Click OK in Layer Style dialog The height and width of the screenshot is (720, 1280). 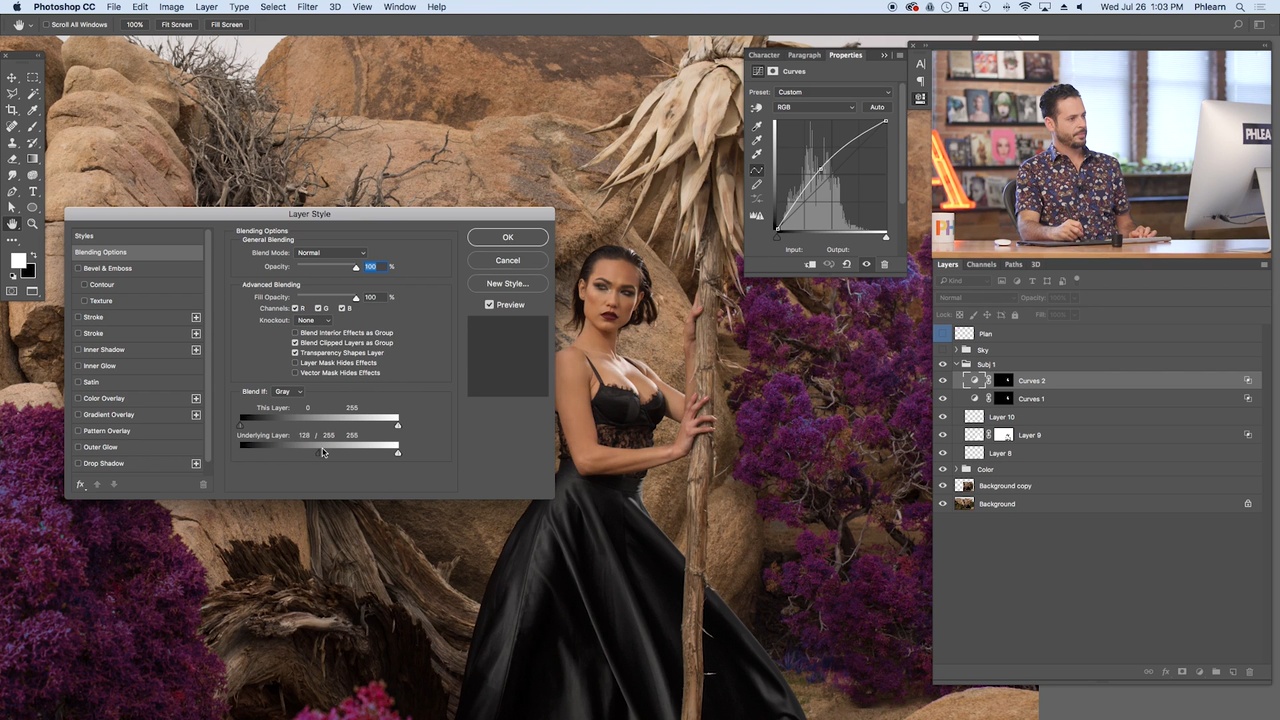point(508,237)
